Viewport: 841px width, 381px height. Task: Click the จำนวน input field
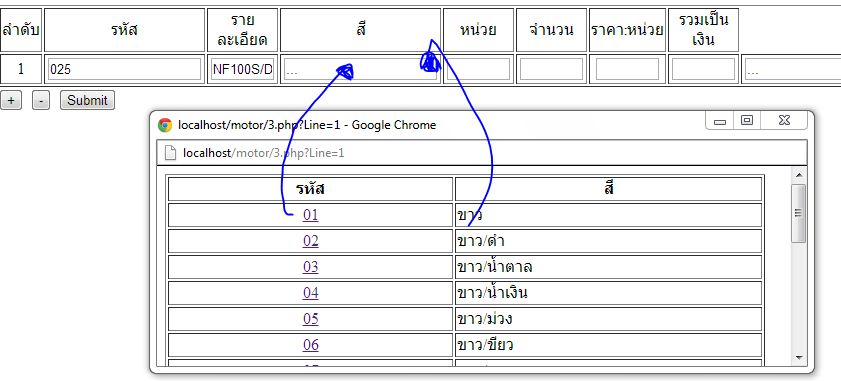pos(551,69)
